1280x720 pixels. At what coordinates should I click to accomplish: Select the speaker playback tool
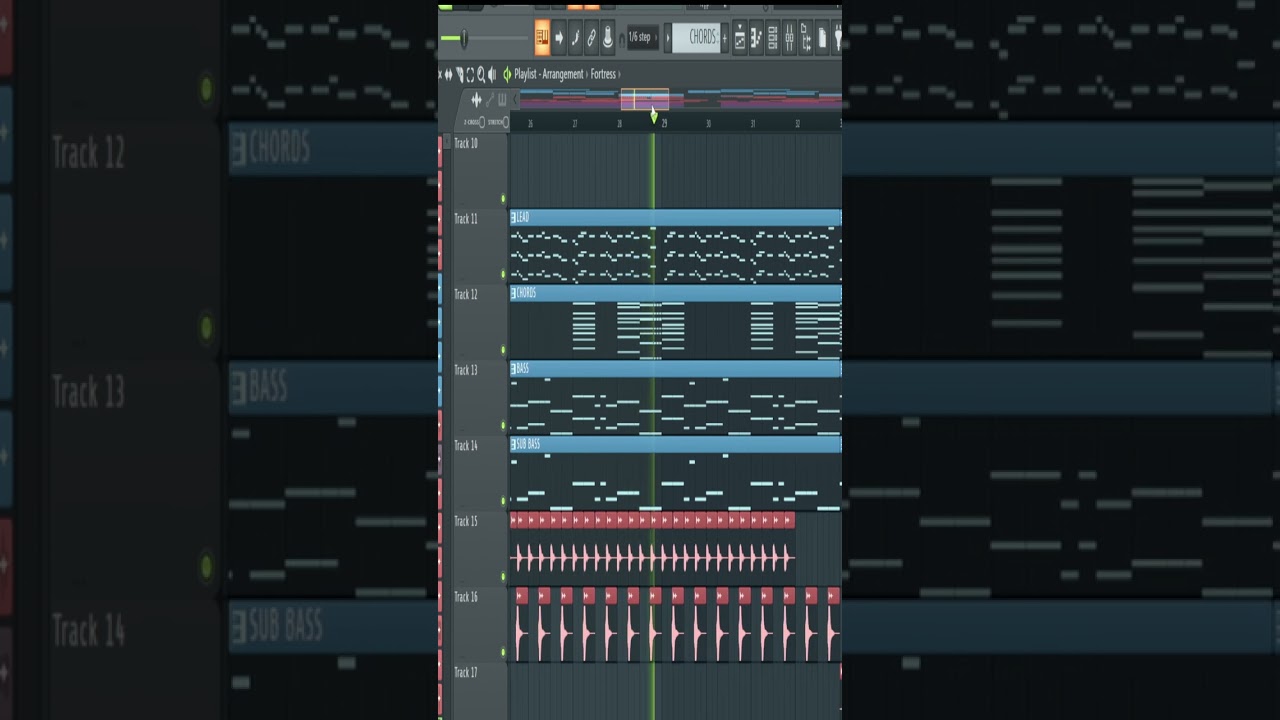click(x=492, y=75)
